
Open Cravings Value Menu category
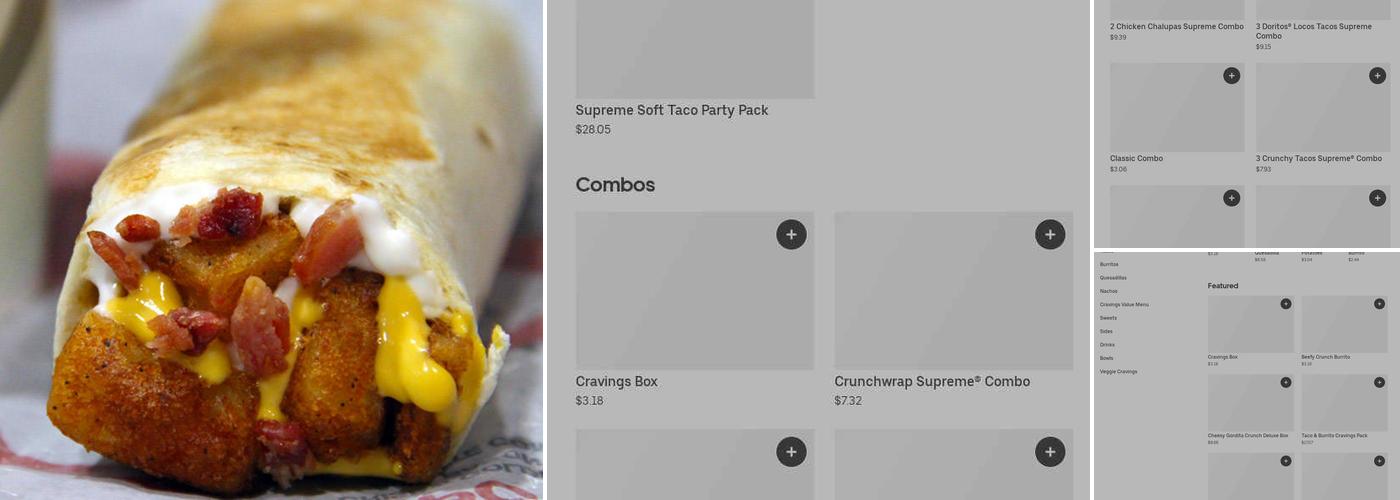(x=1124, y=304)
